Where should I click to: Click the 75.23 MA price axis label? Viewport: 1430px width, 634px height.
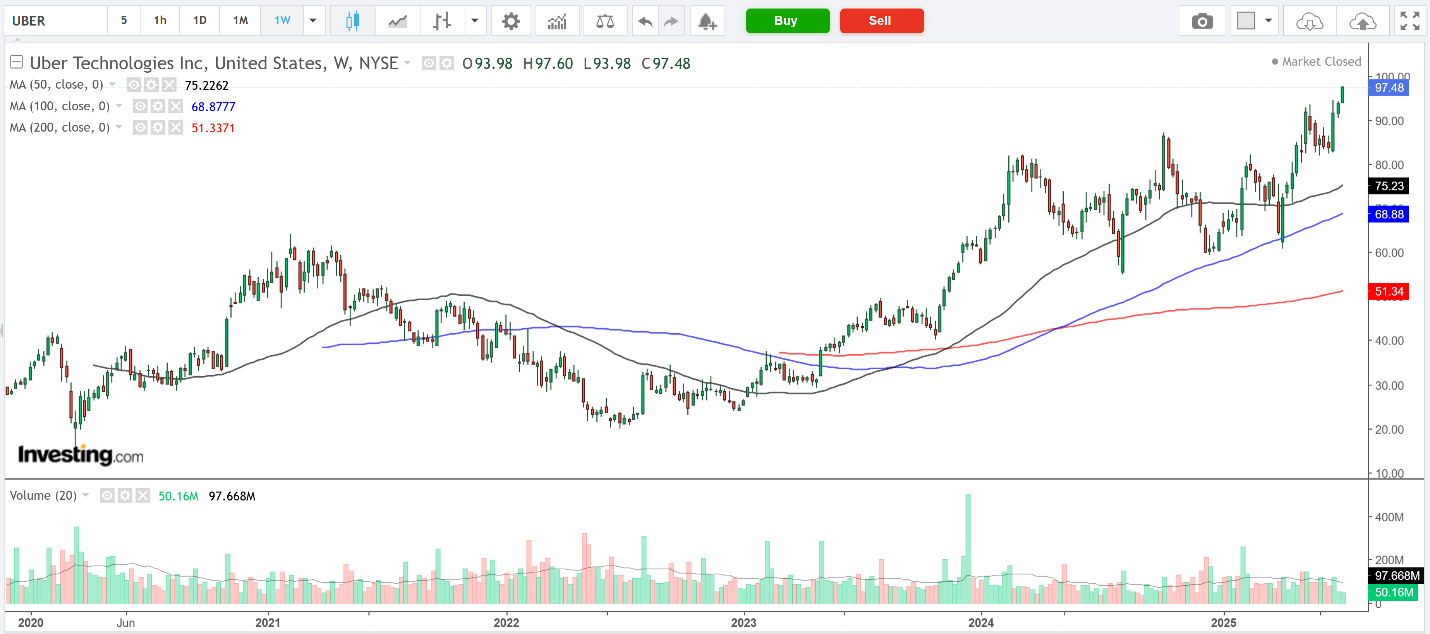tap(1390, 186)
